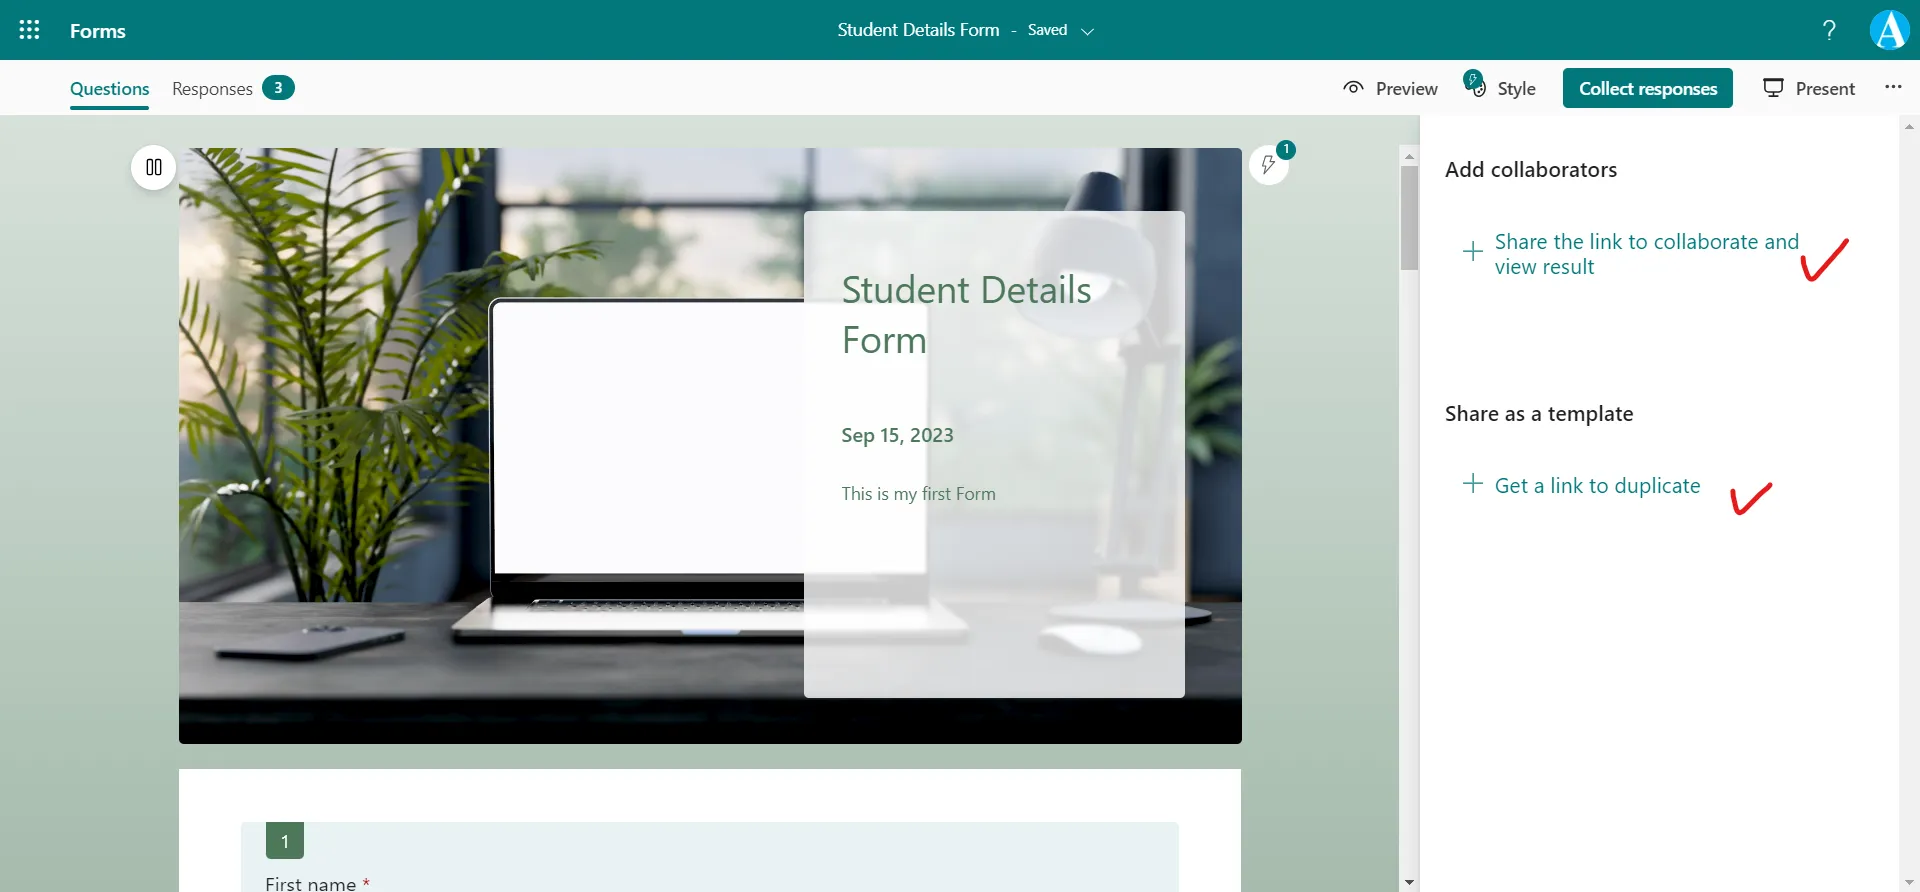The height and width of the screenshot is (892, 1920).
Task: Click the 'This is my first Form' description
Action: click(x=918, y=494)
